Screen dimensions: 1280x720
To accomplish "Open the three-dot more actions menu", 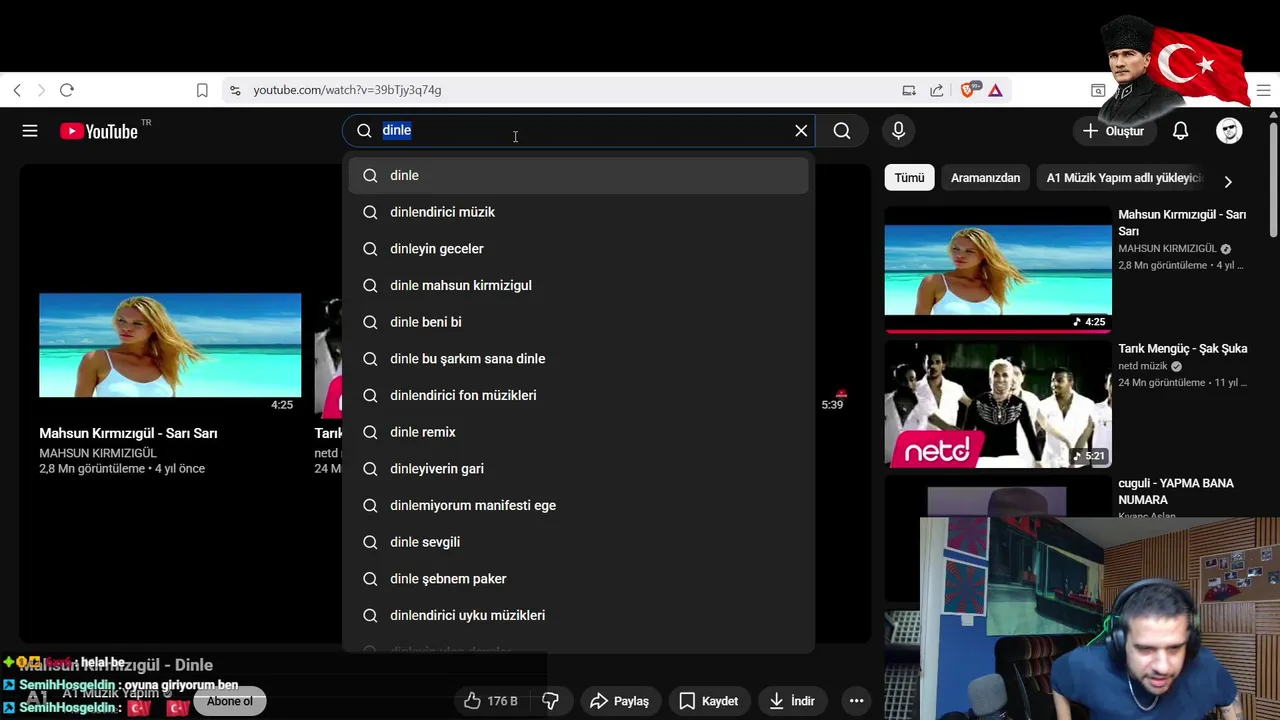I will tap(856, 701).
